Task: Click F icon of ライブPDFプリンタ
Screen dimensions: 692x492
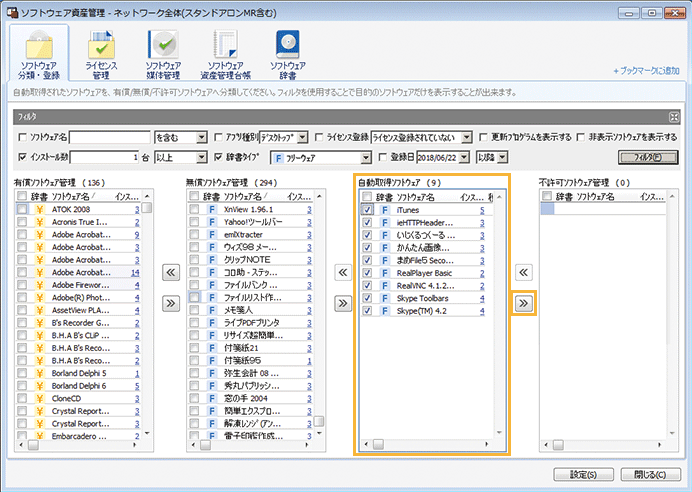Action: (x=212, y=323)
